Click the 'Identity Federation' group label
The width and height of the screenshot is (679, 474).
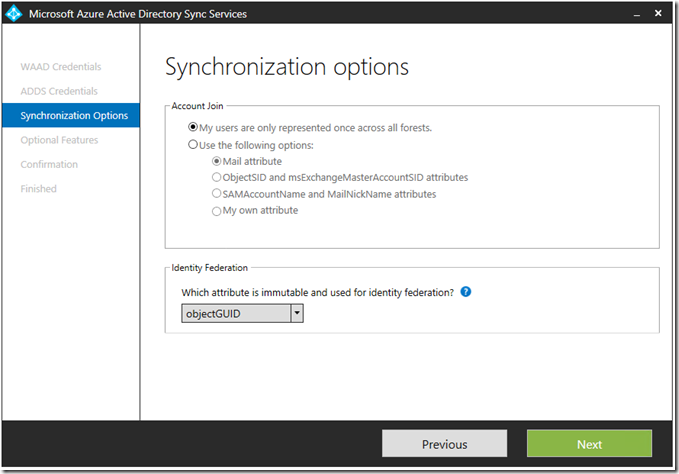pyautogui.click(x=210, y=268)
